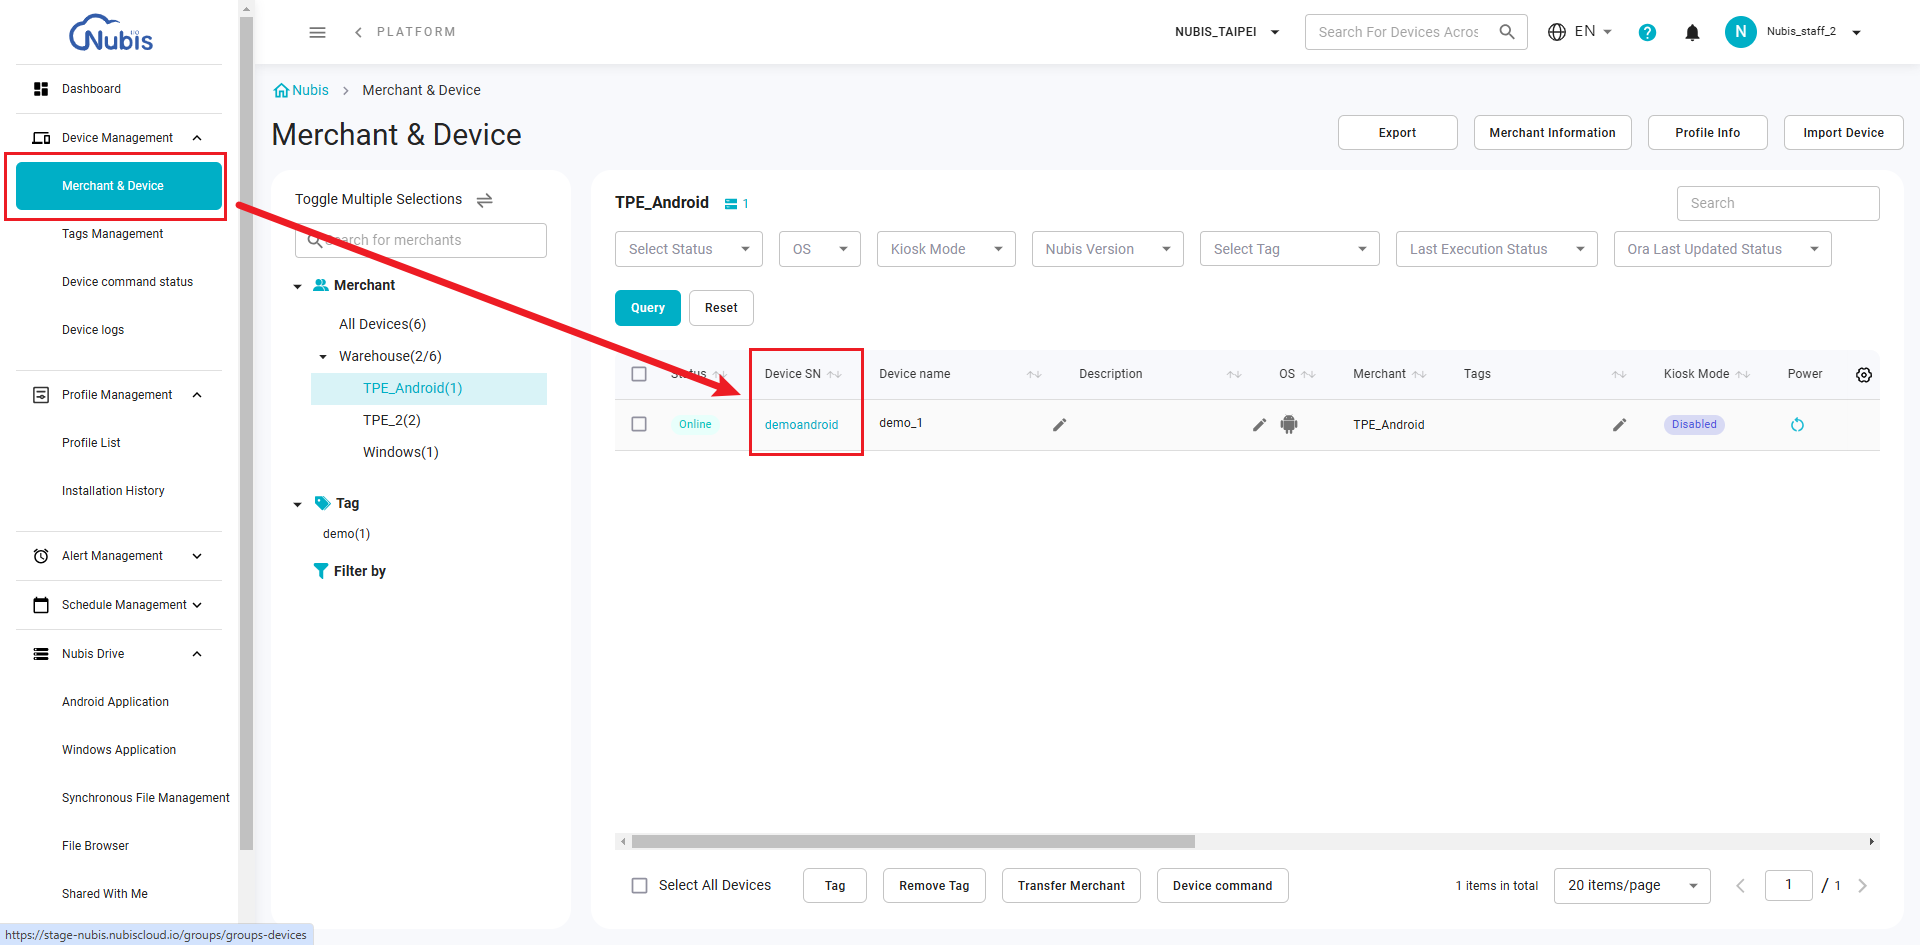Click Android OS icon in device row
This screenshot has height=945, width=1920.
(1289, 424)
